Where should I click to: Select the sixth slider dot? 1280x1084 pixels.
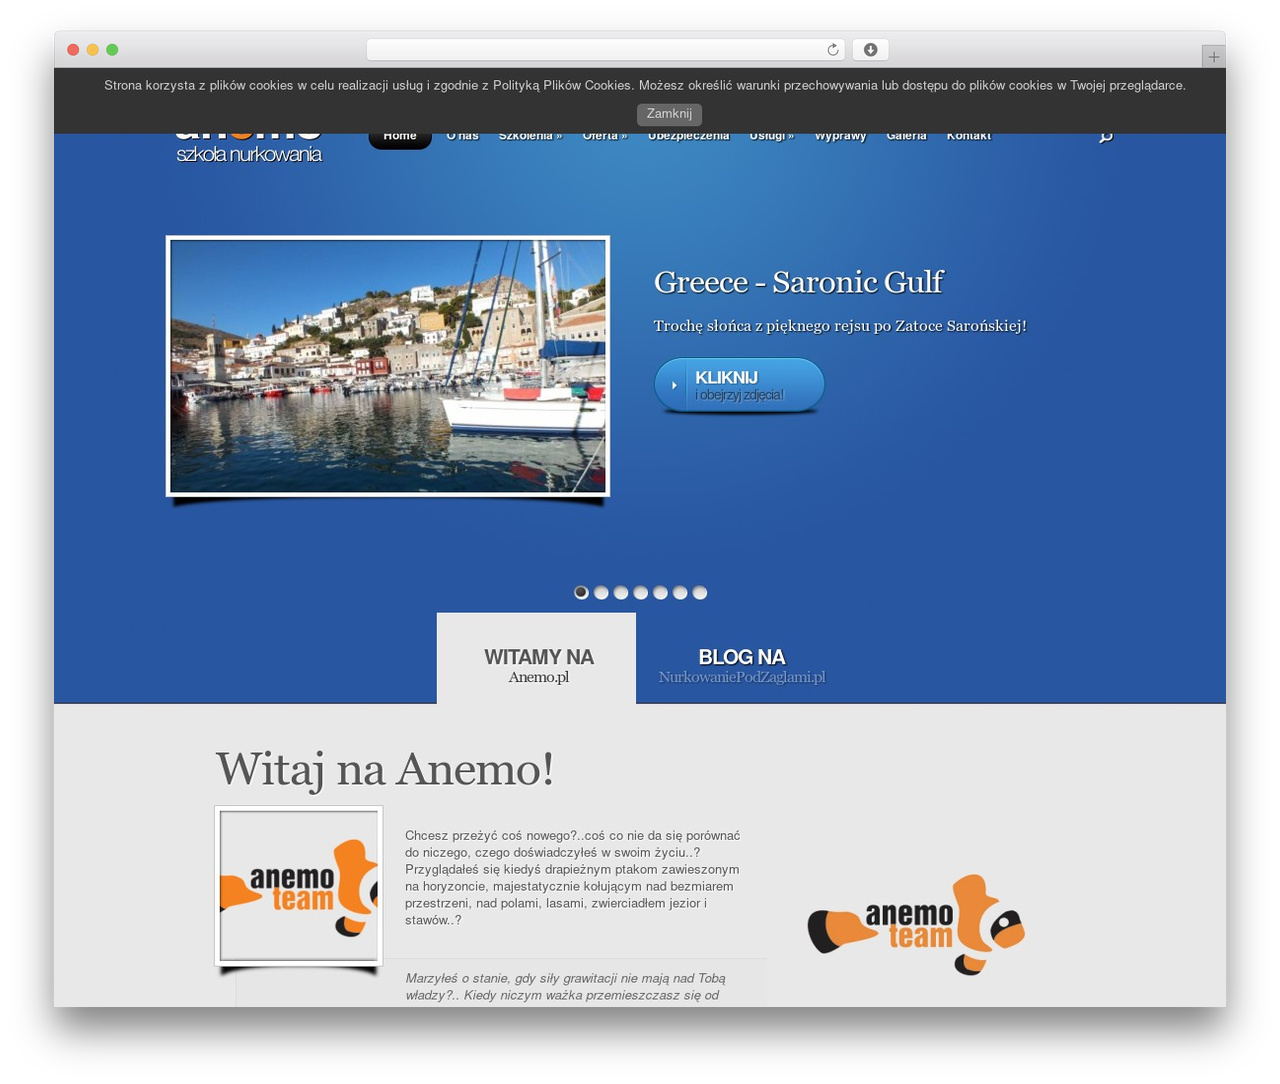point(680,592)
